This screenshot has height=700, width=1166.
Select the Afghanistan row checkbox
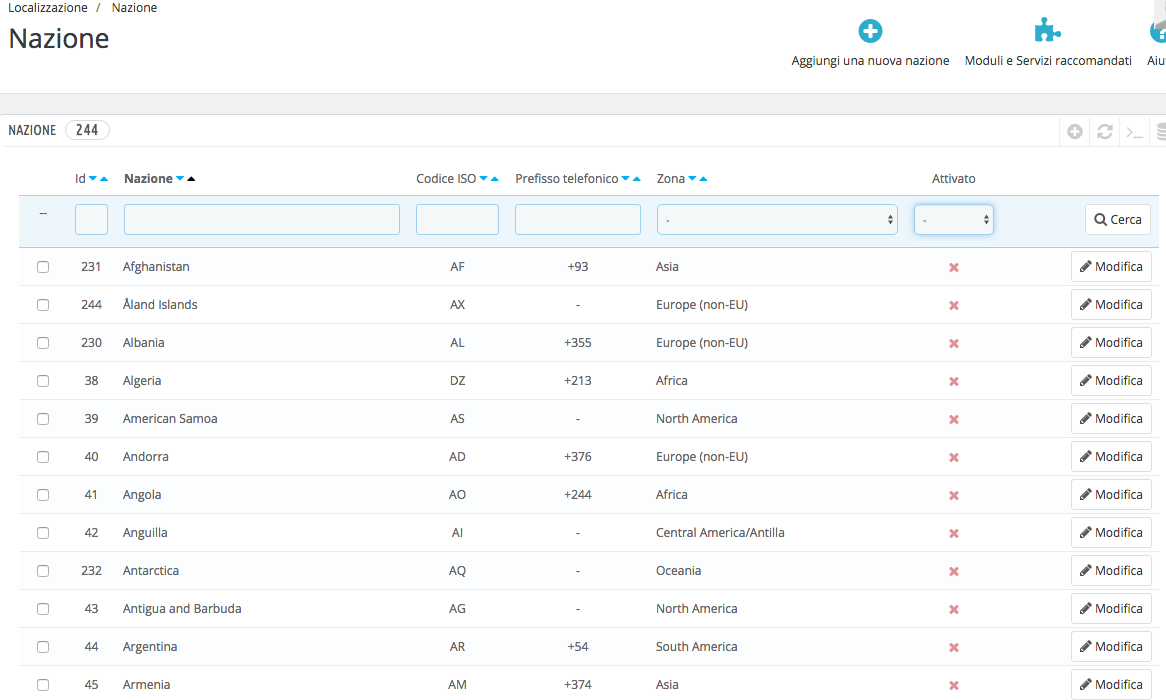tap(43, 267)
